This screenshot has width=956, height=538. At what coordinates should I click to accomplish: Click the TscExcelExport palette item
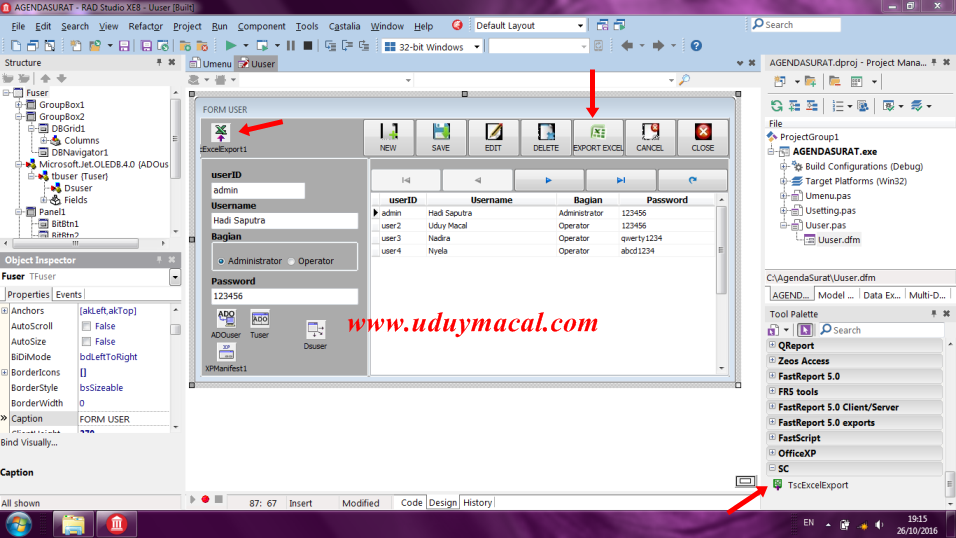818,485
